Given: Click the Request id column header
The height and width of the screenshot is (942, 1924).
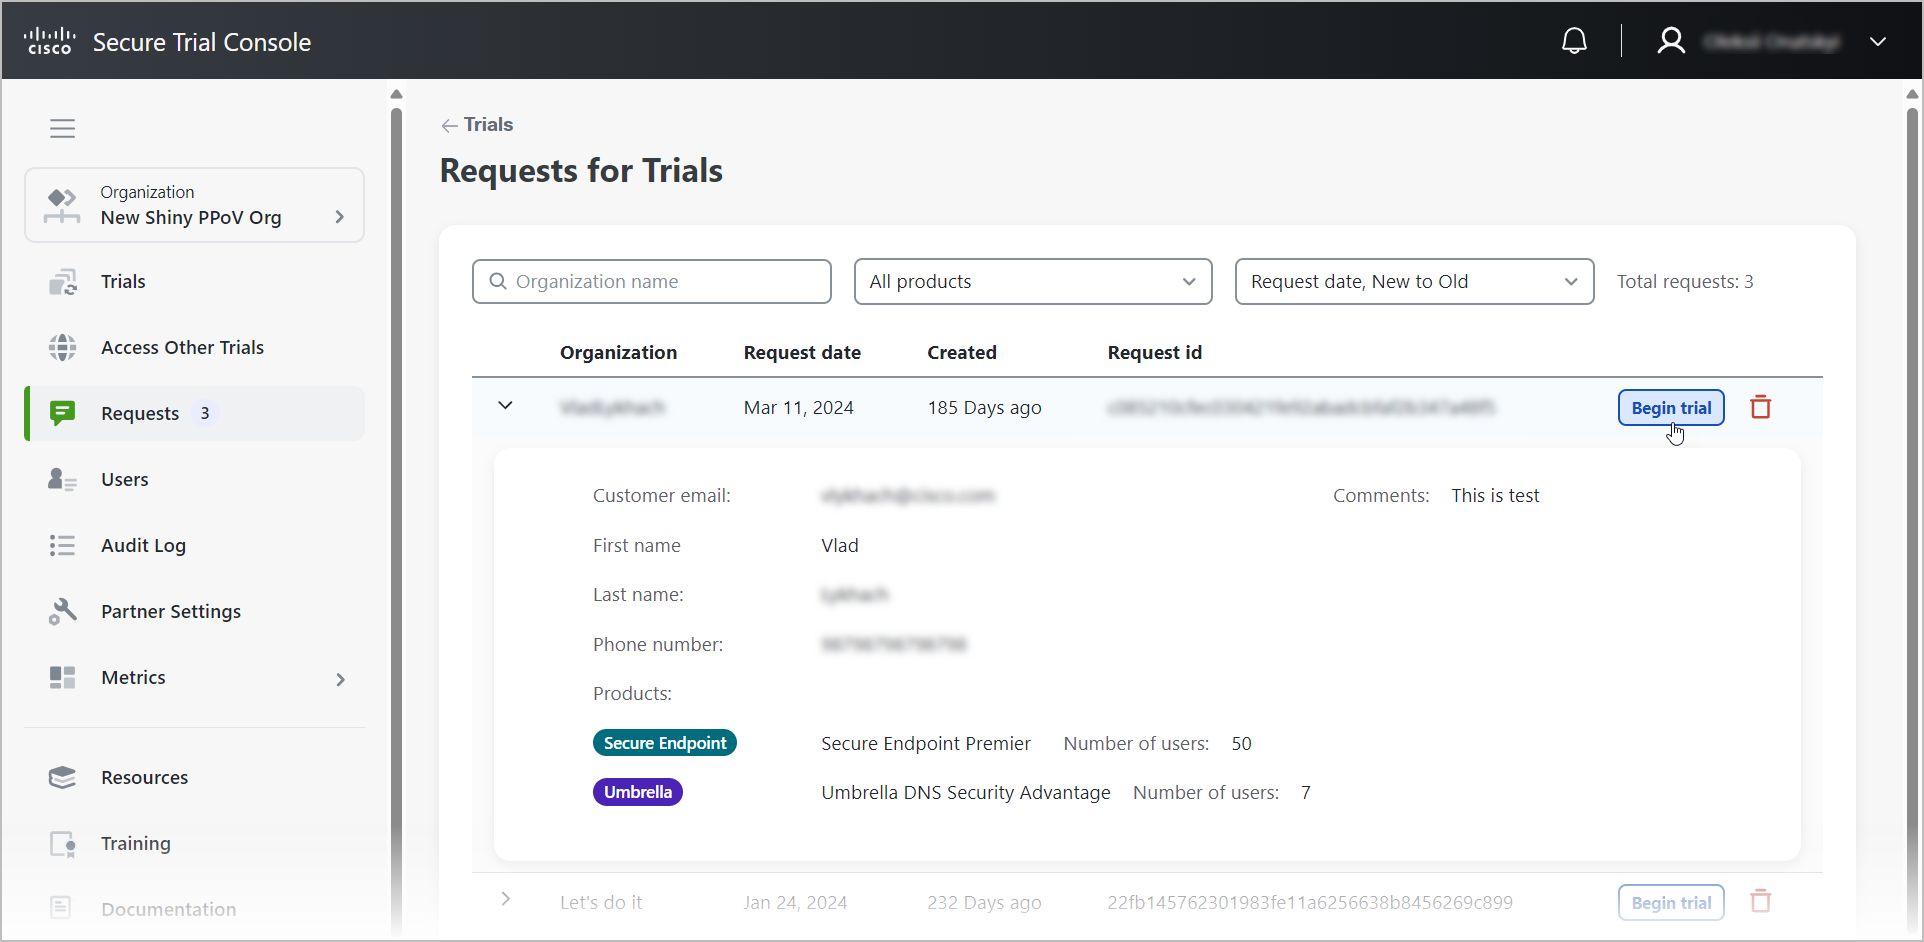Looking at the screenshot, I should coord(1155,353).
